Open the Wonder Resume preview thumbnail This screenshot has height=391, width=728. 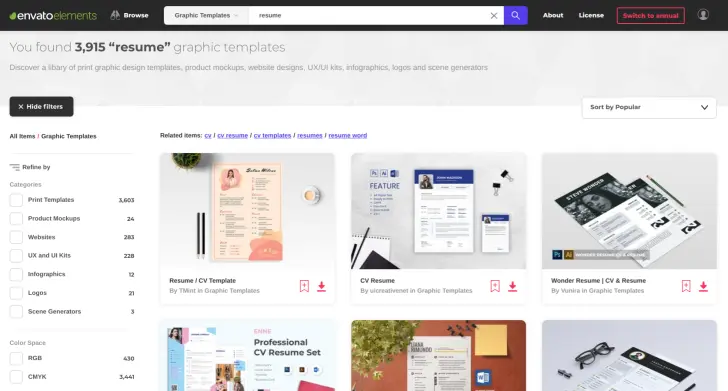[629, 211]
